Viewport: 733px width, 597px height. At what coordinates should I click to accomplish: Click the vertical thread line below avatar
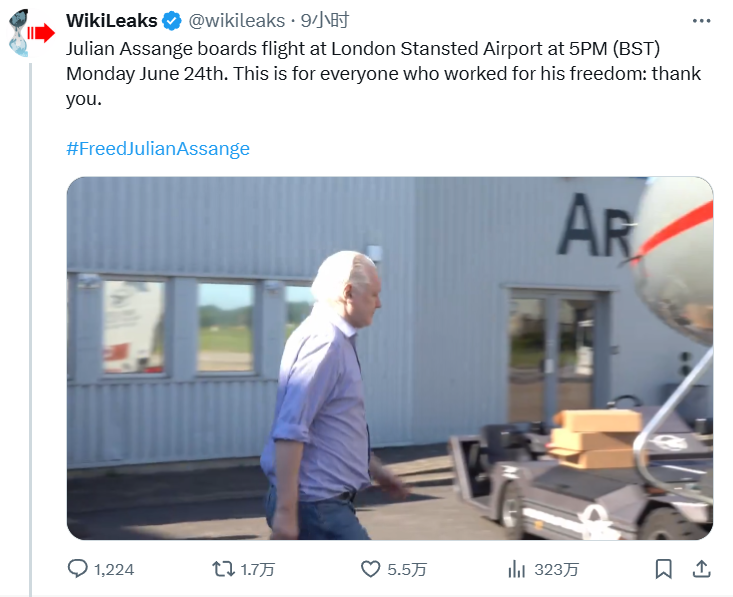pos(30,300)
